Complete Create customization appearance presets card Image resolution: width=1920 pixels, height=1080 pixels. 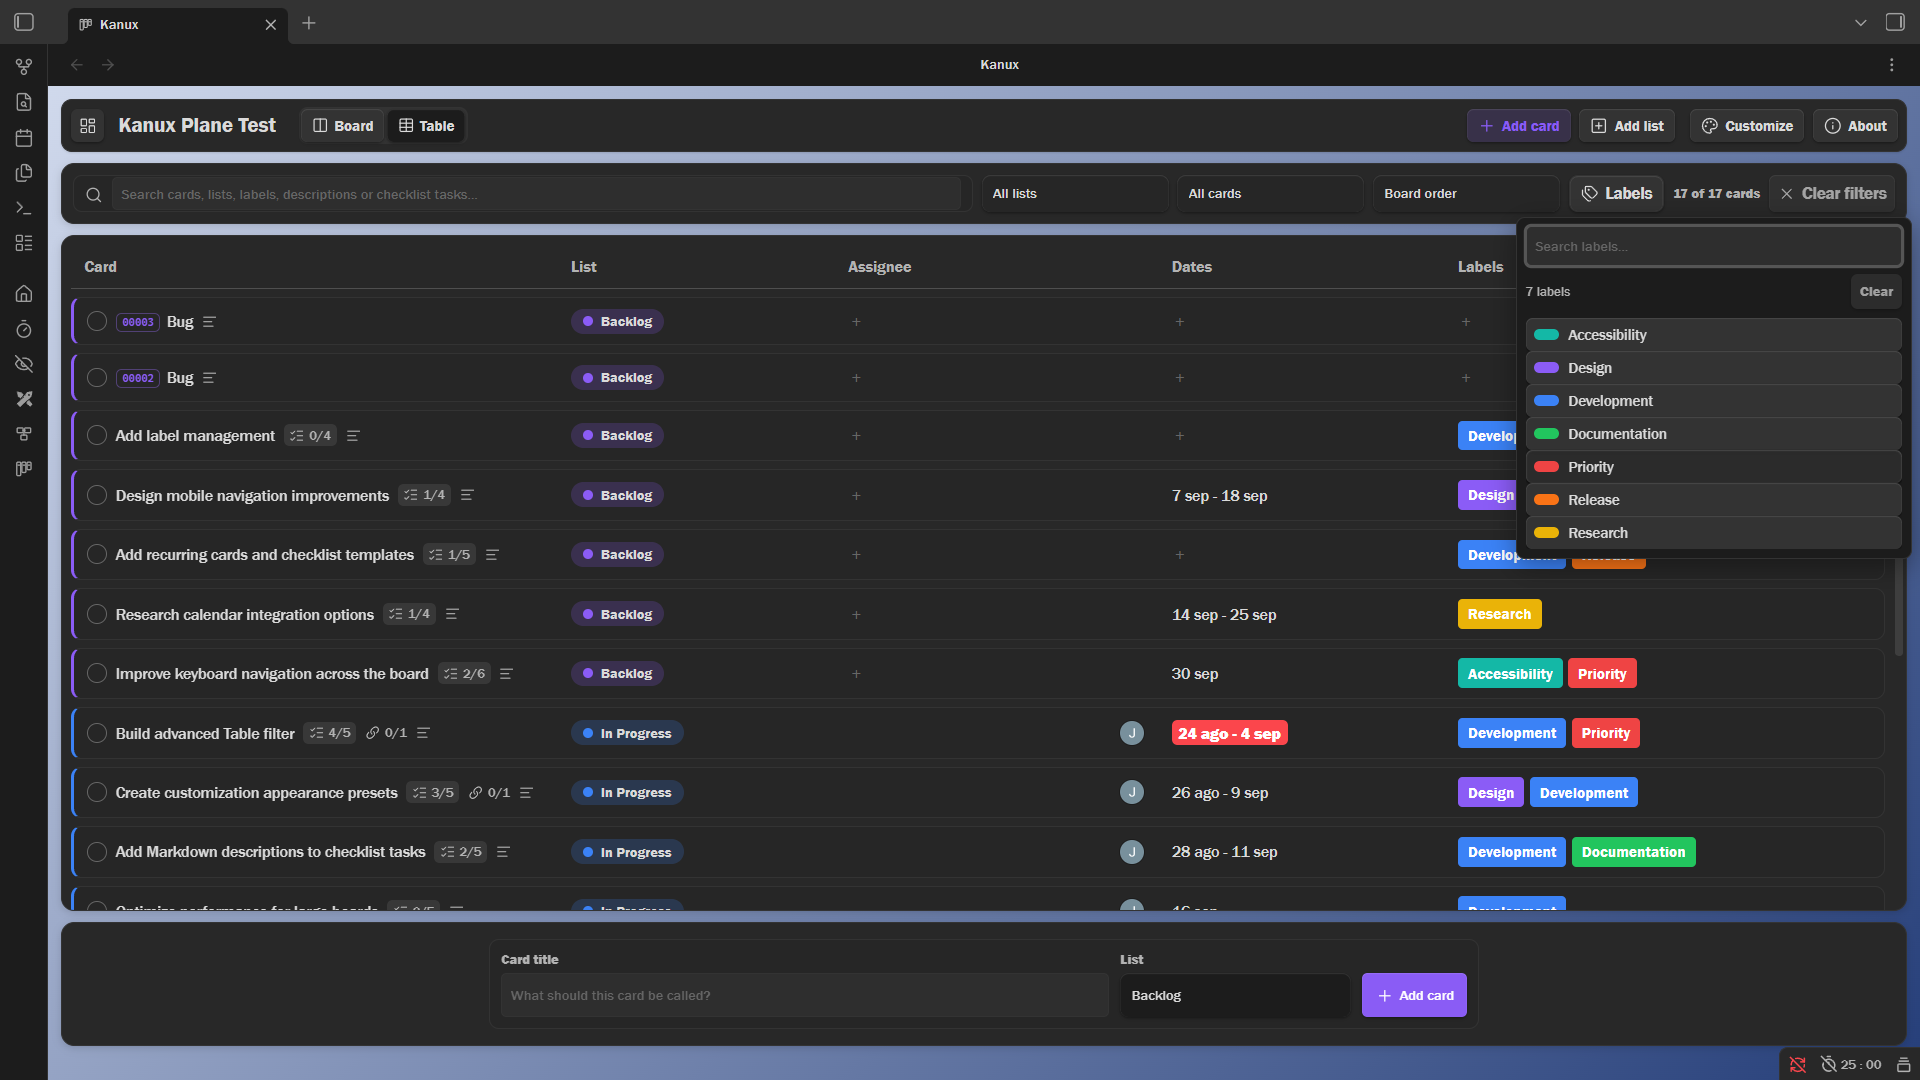click(x=97, y=792)
